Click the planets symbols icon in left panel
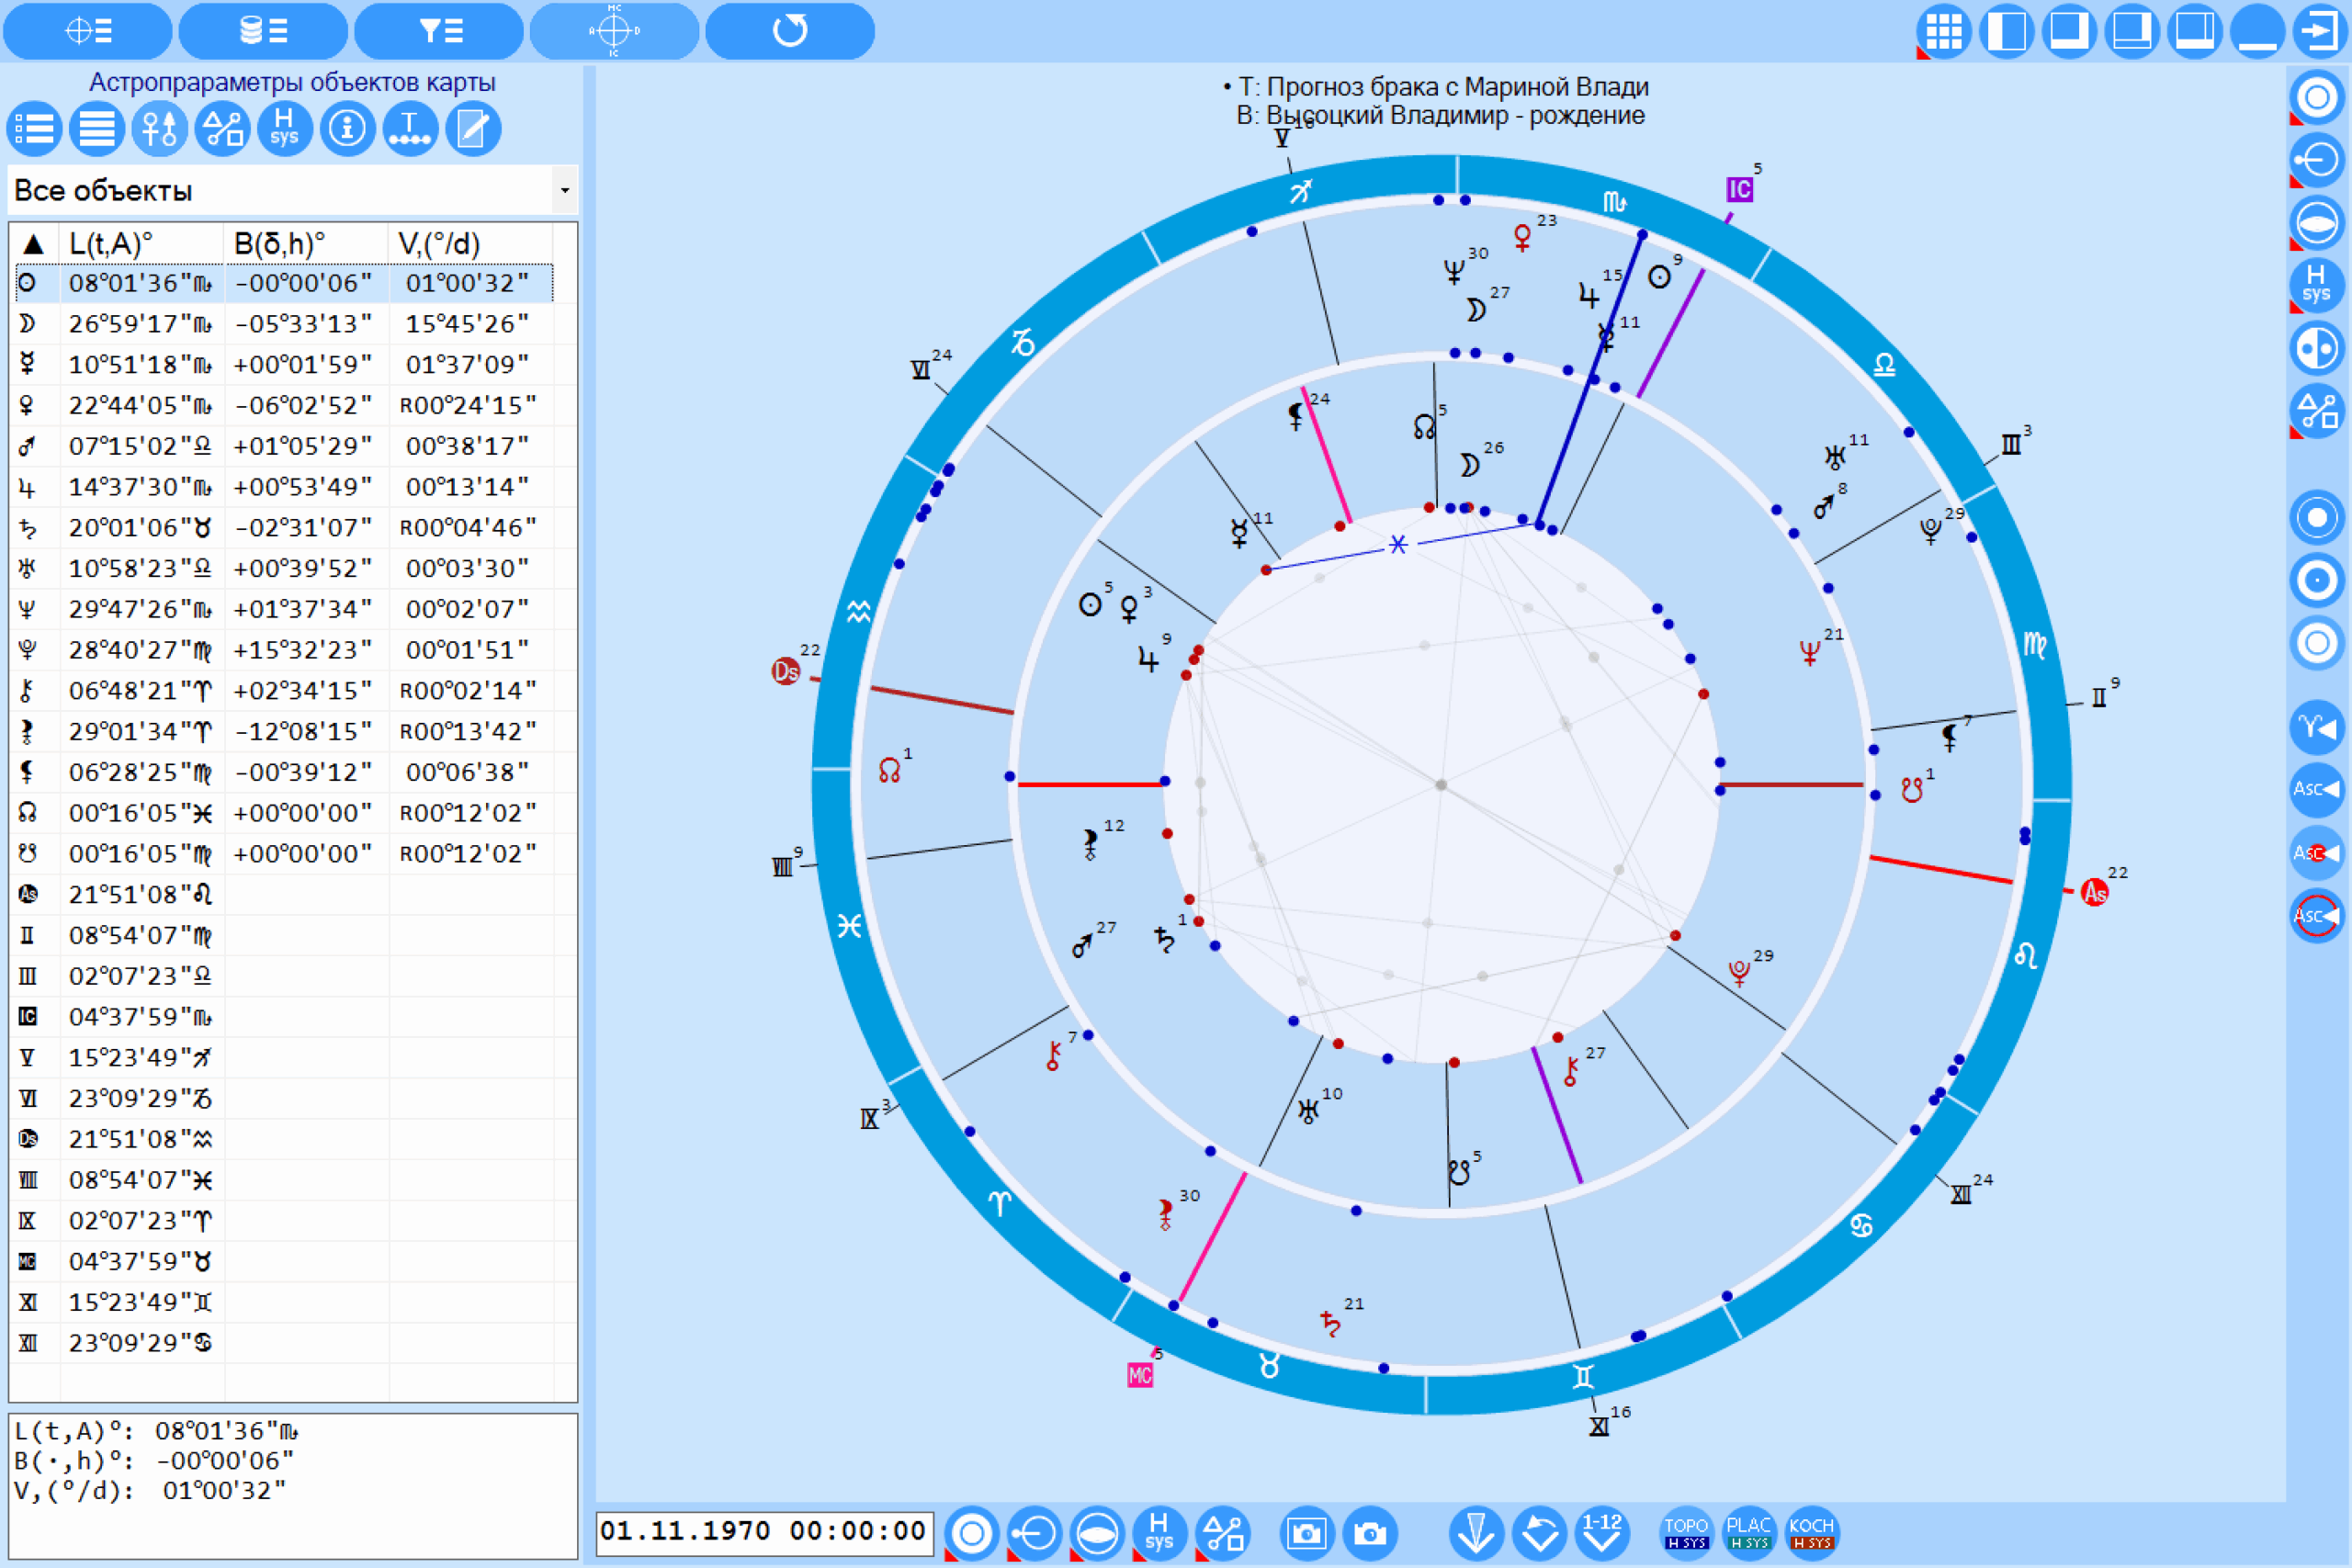 pyautogui.click(x=160, y=129)
